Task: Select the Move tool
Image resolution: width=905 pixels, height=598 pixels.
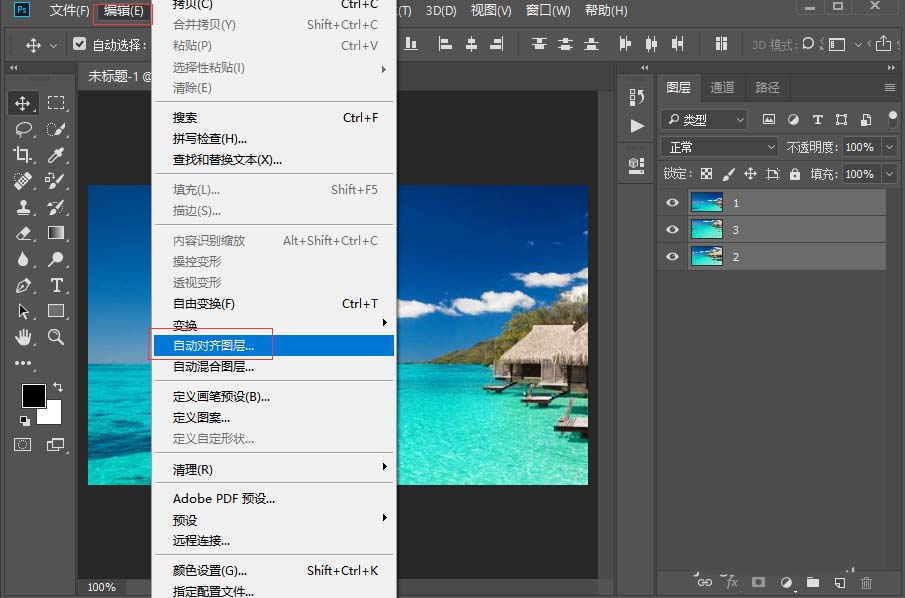Action: click(22, 102)
